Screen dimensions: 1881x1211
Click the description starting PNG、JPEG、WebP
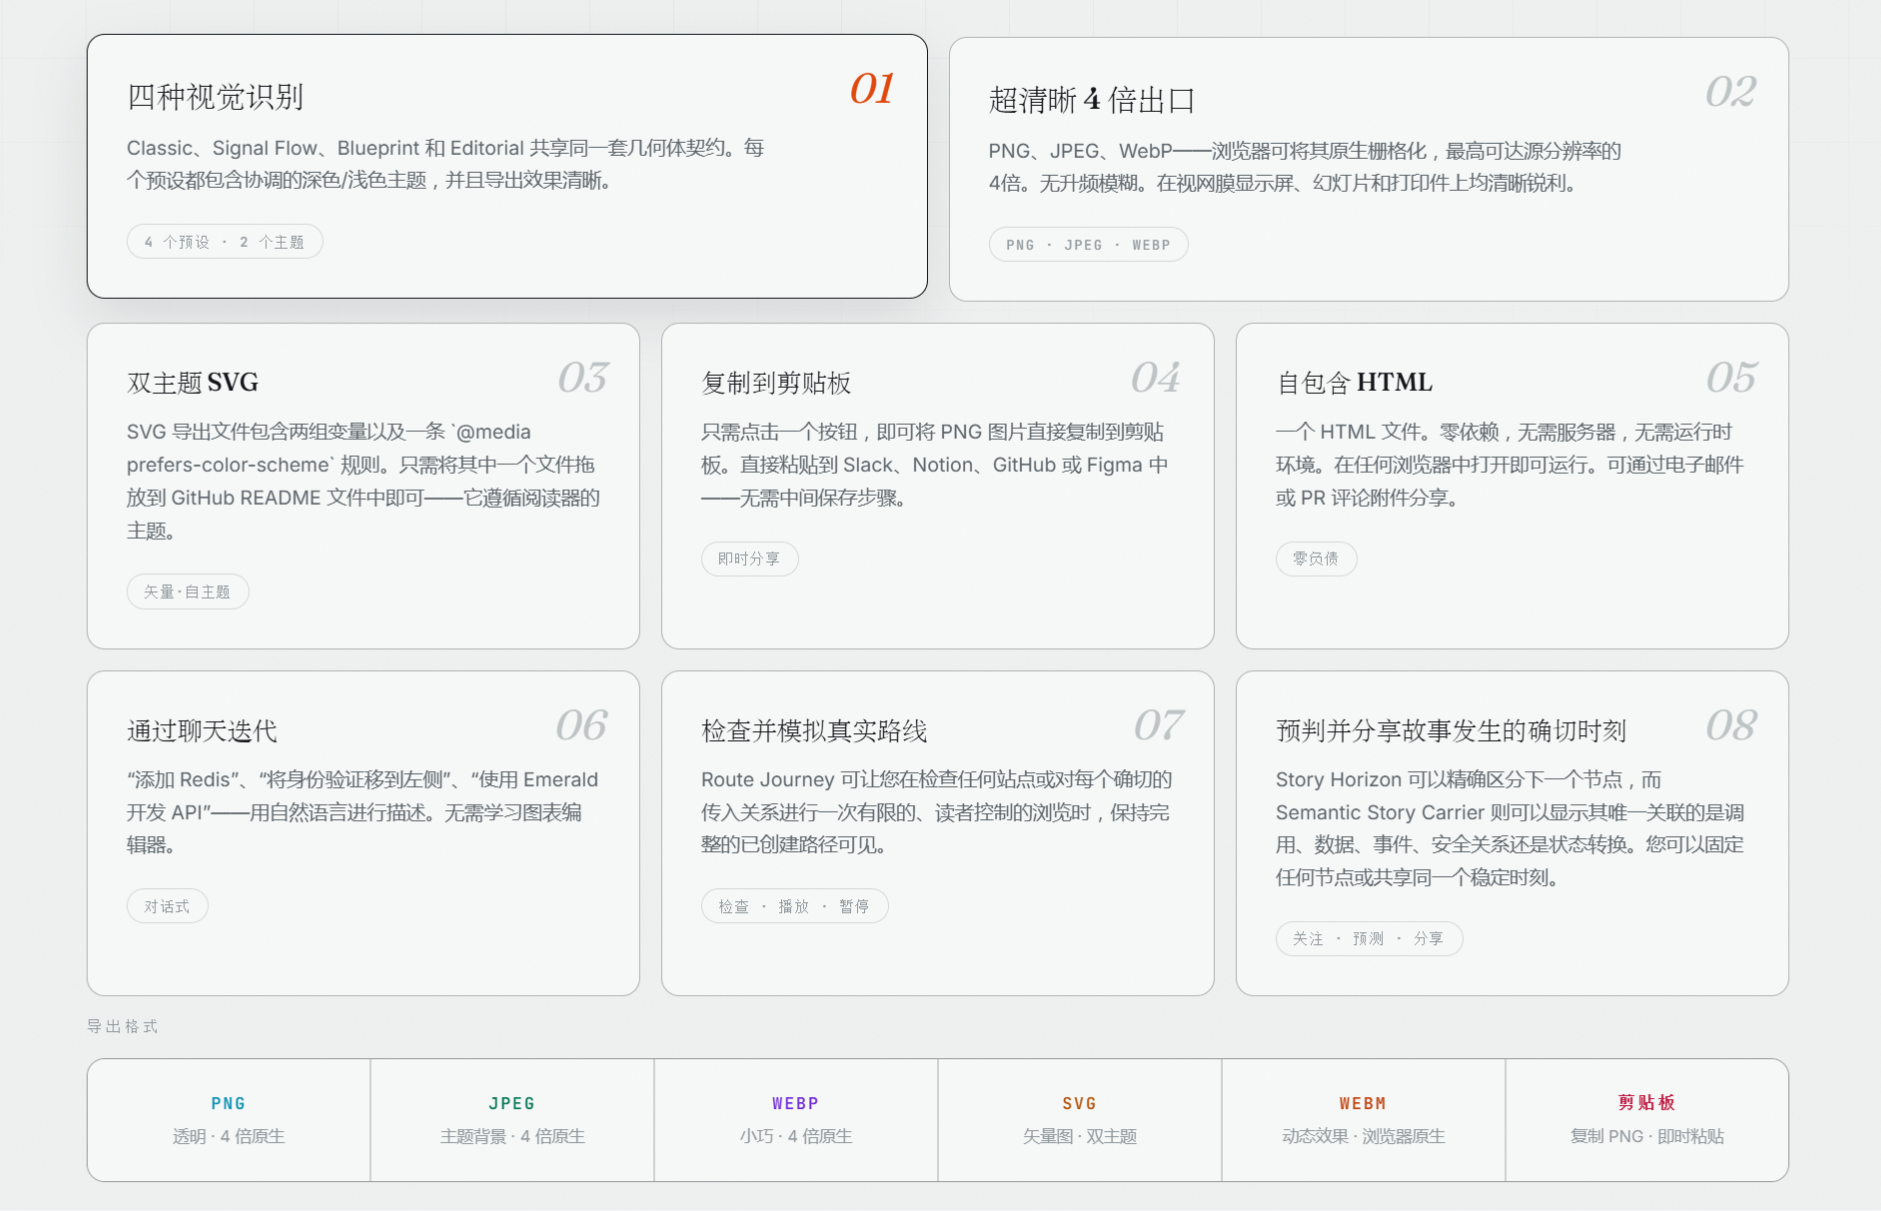pyautogui.click(x=1305, y=168)
